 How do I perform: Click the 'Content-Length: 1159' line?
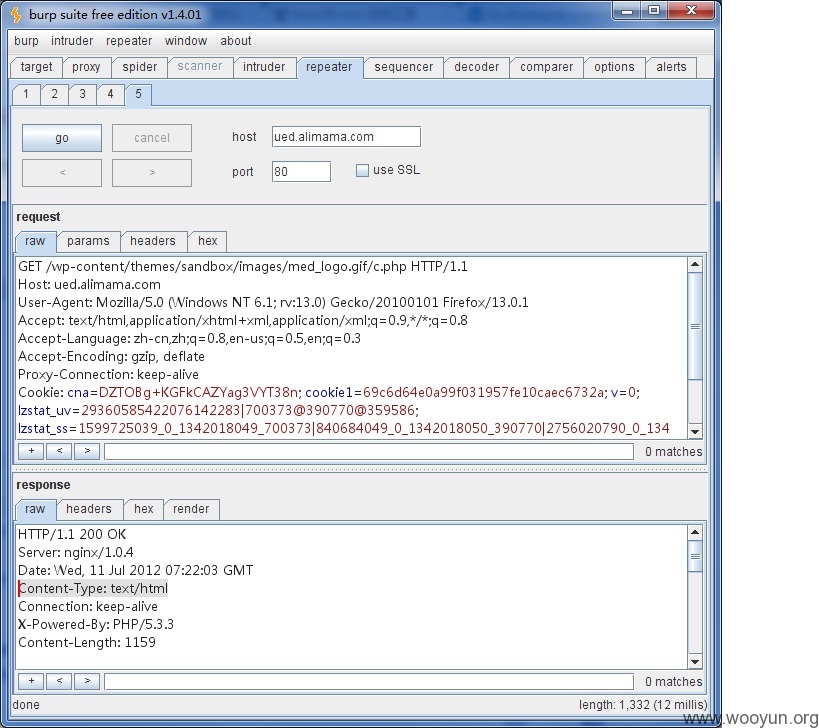(x=87, y=642)
